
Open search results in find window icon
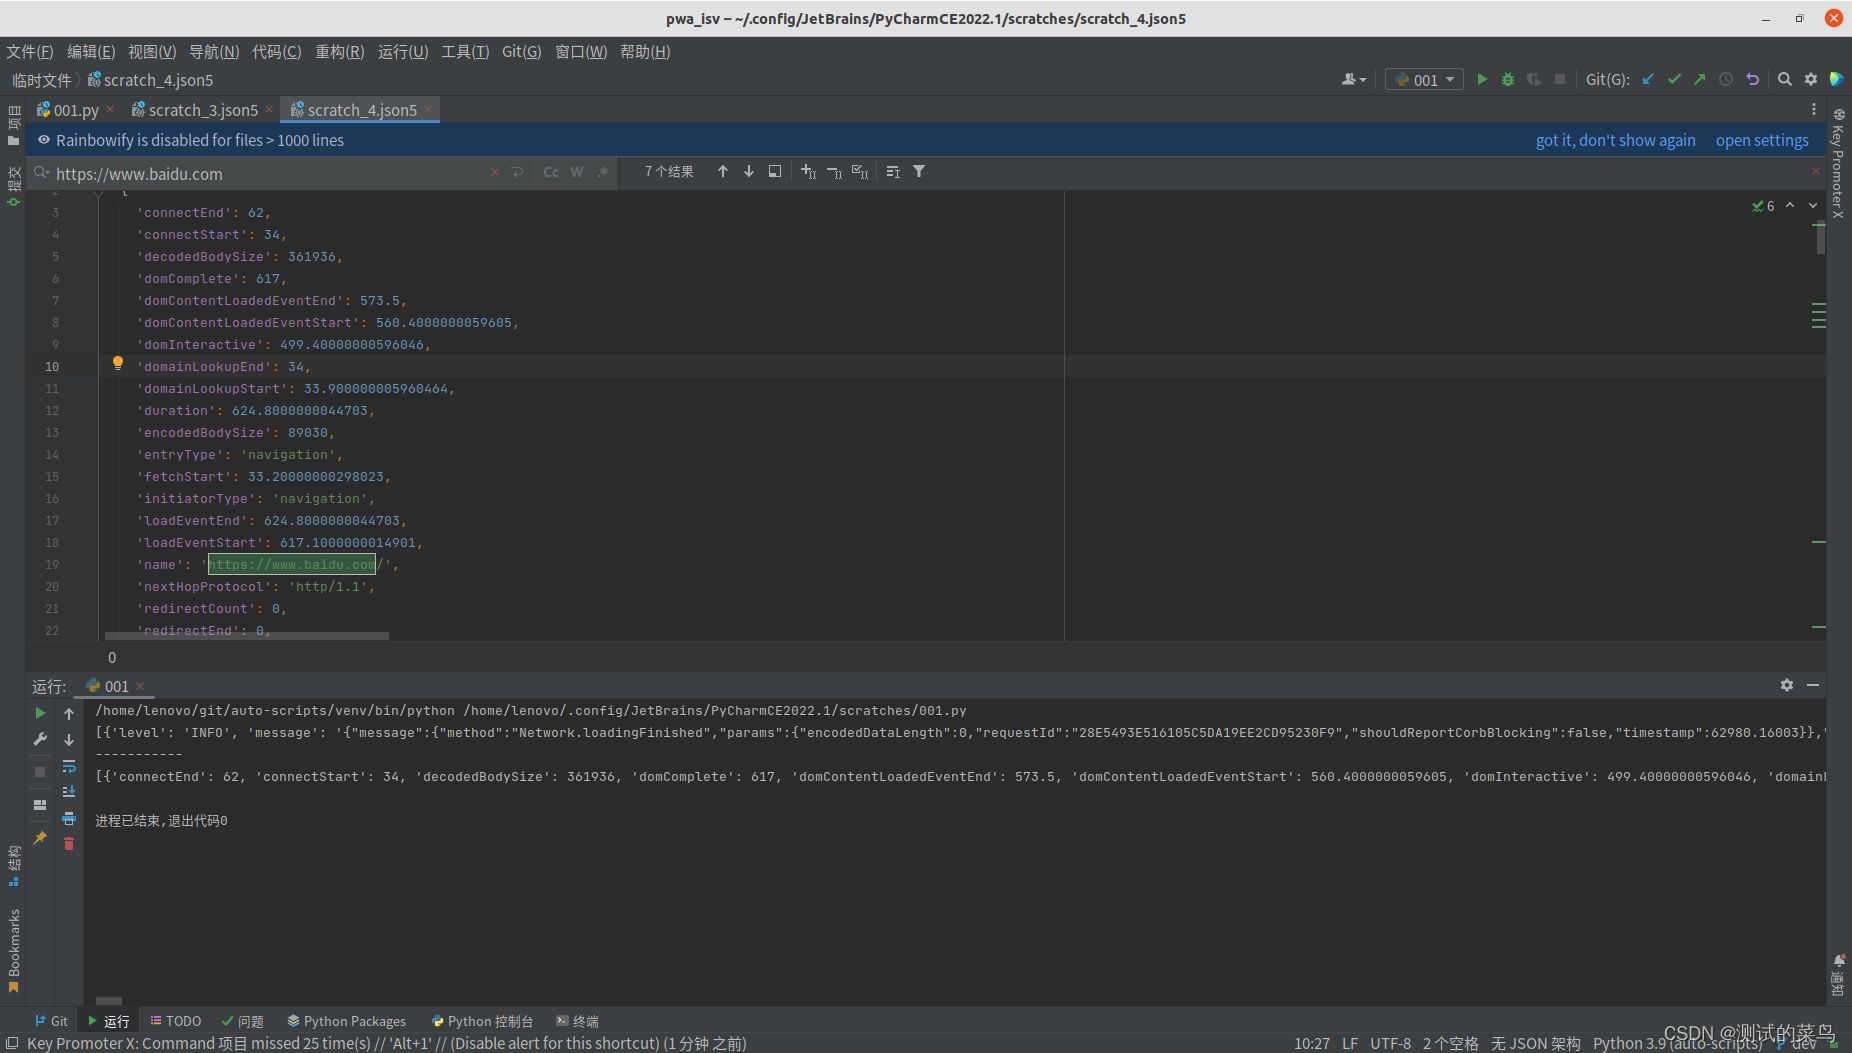775,172
